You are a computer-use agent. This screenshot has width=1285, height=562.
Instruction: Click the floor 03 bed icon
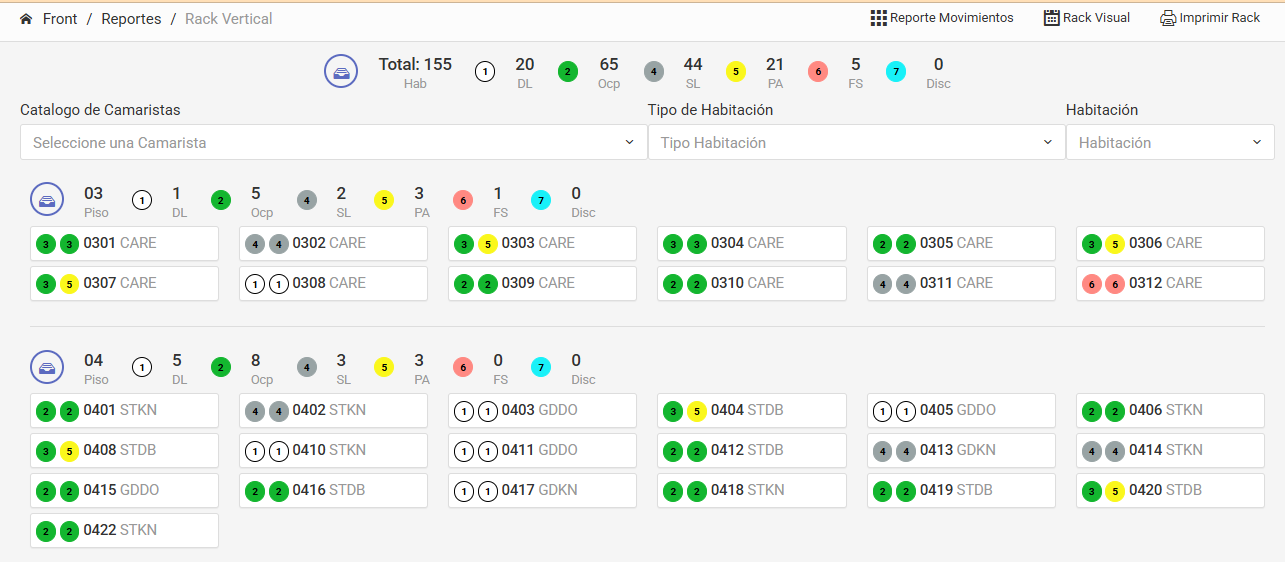click(47, 200)
